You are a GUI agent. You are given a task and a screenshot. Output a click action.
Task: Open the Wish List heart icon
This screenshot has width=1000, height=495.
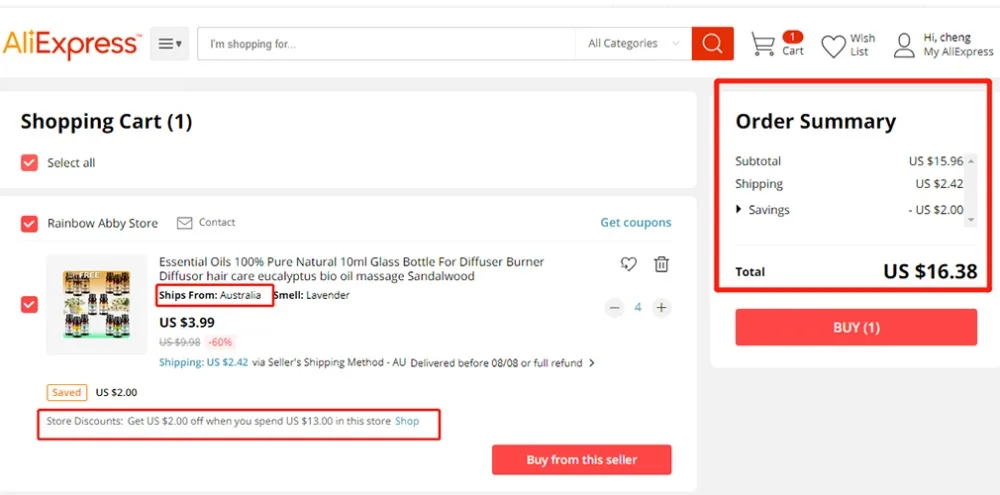(833, 46)
